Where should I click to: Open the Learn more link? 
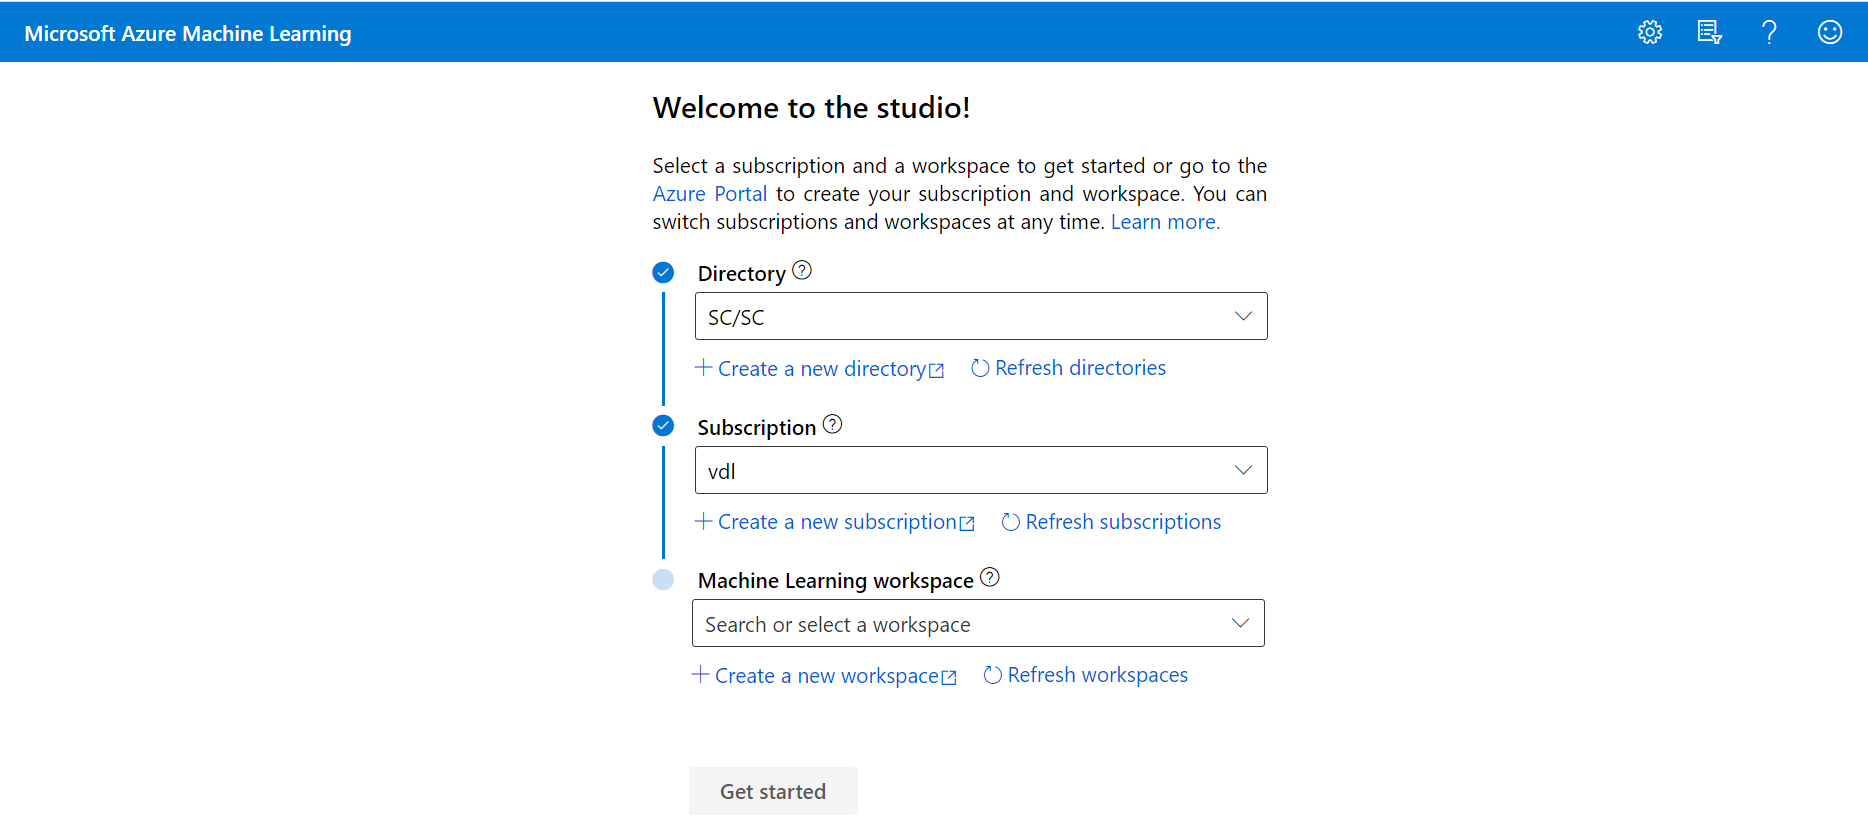pos(1165,222)
